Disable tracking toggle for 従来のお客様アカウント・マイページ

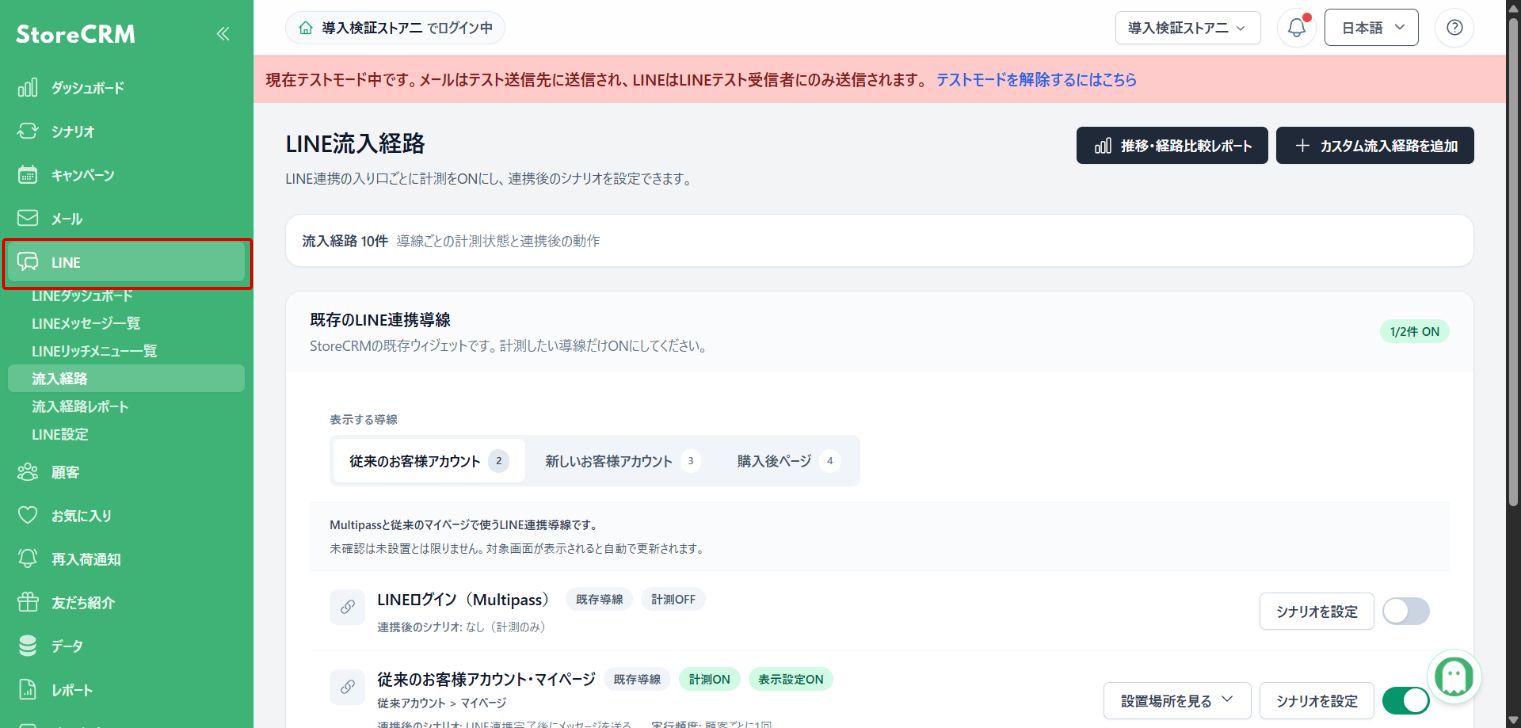coord(1406,701)
